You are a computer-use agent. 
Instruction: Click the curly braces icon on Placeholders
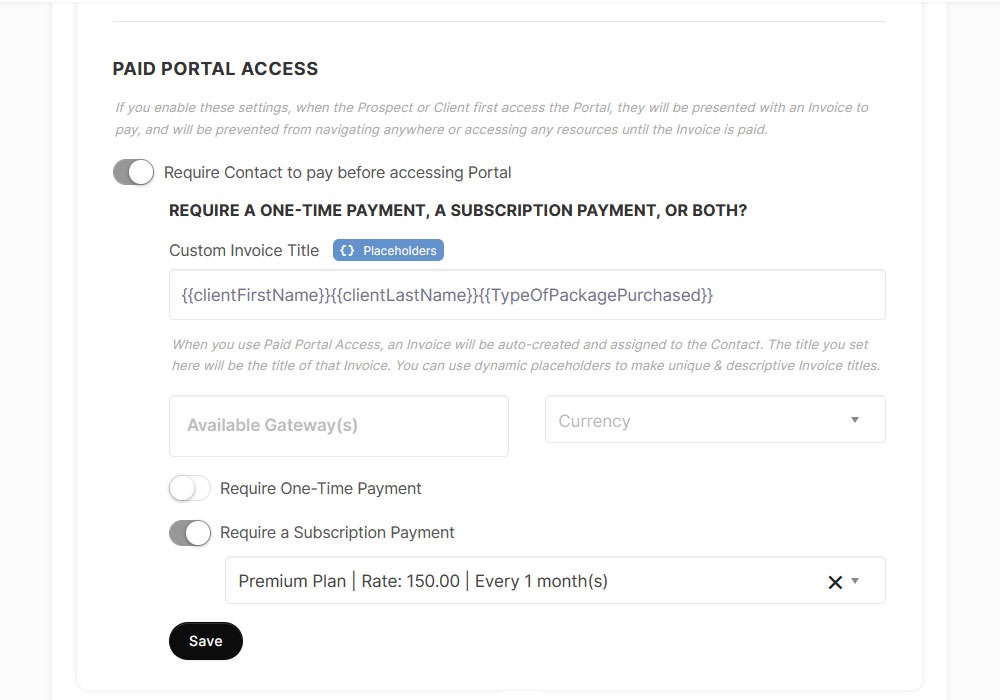tap(347, 251)
